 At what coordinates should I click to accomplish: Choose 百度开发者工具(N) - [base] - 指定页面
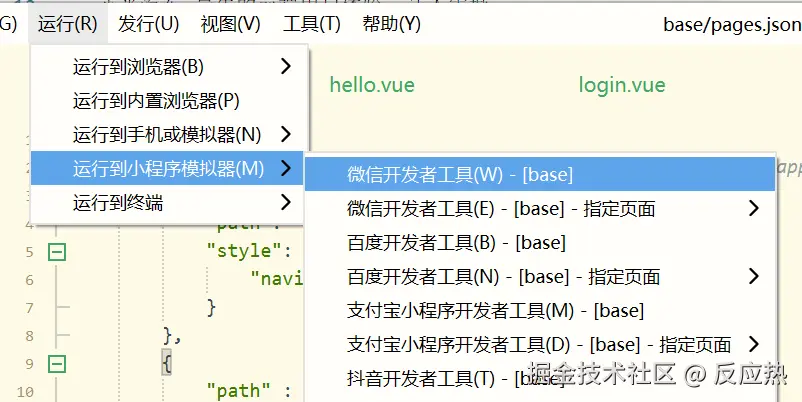[540, 277]
